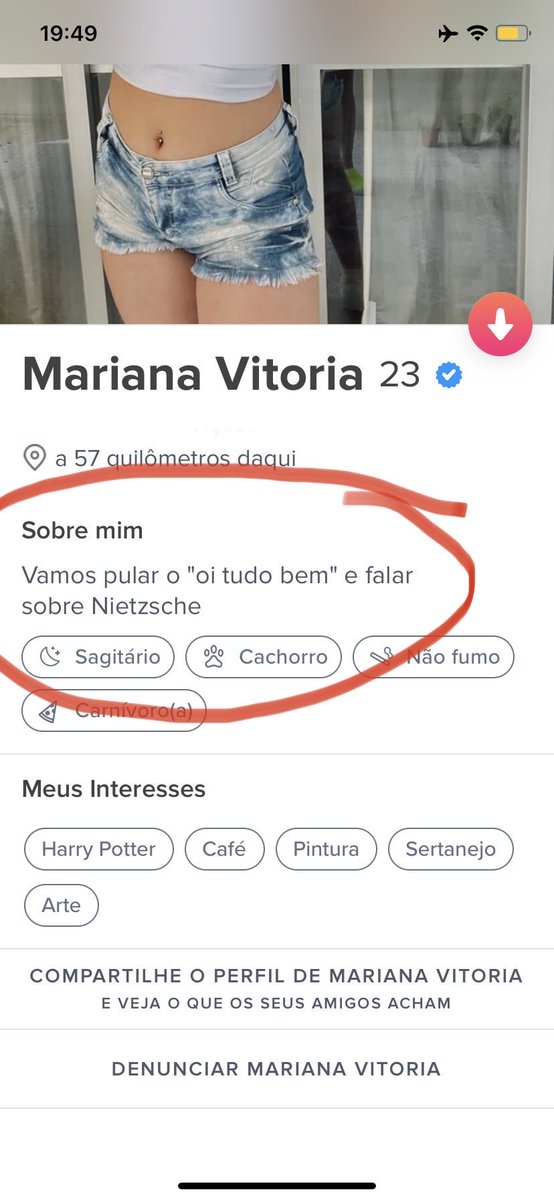Select the Sertanejo interest chip
This screenshot has width=554, height=1200.
(450, 849)
